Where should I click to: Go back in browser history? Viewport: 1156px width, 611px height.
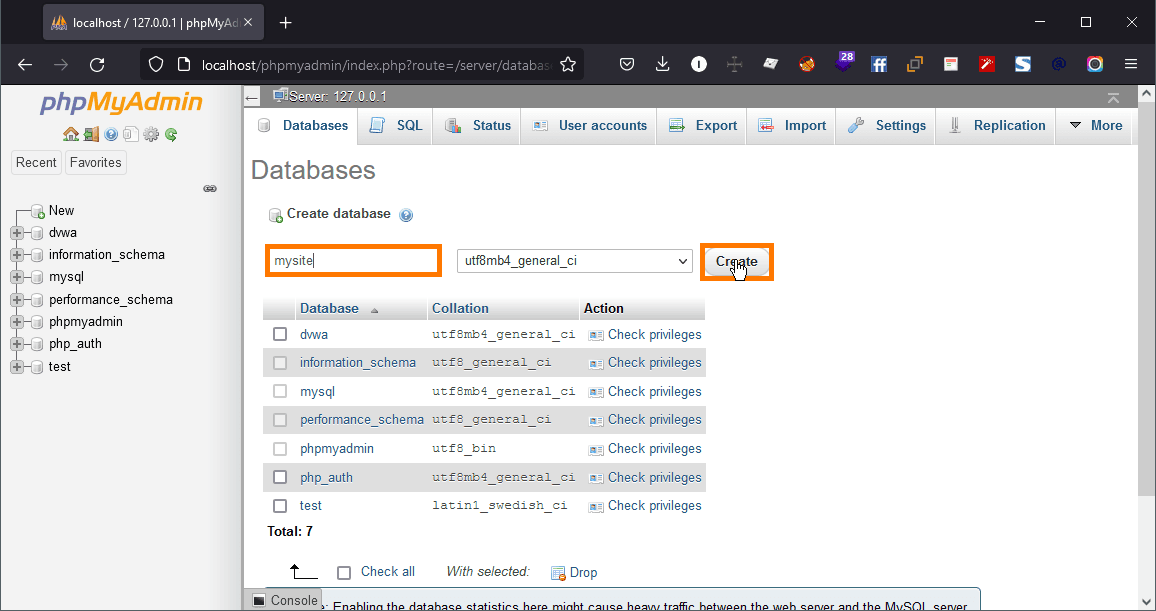click(25, 65)
